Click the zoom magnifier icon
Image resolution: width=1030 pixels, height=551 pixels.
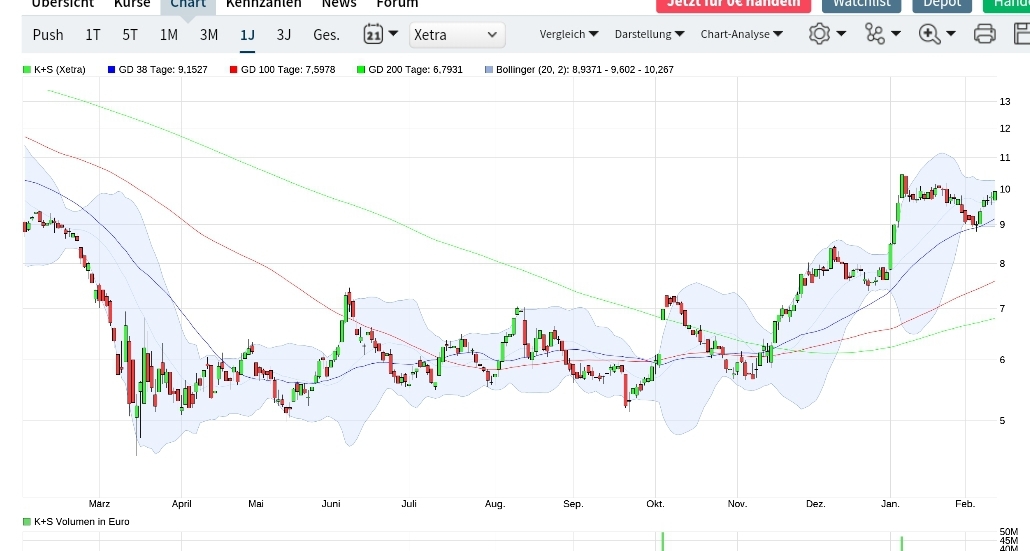coord(929,33)
